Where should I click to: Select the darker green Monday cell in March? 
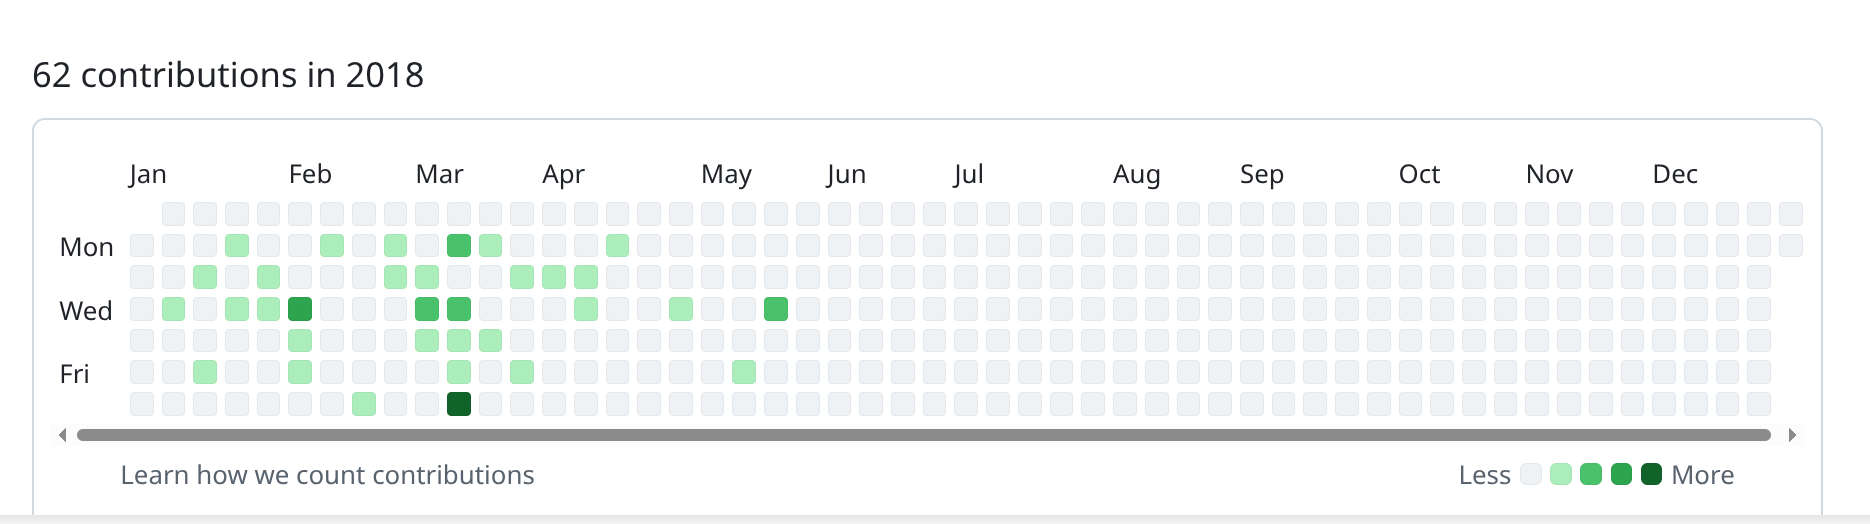[459, 245]
